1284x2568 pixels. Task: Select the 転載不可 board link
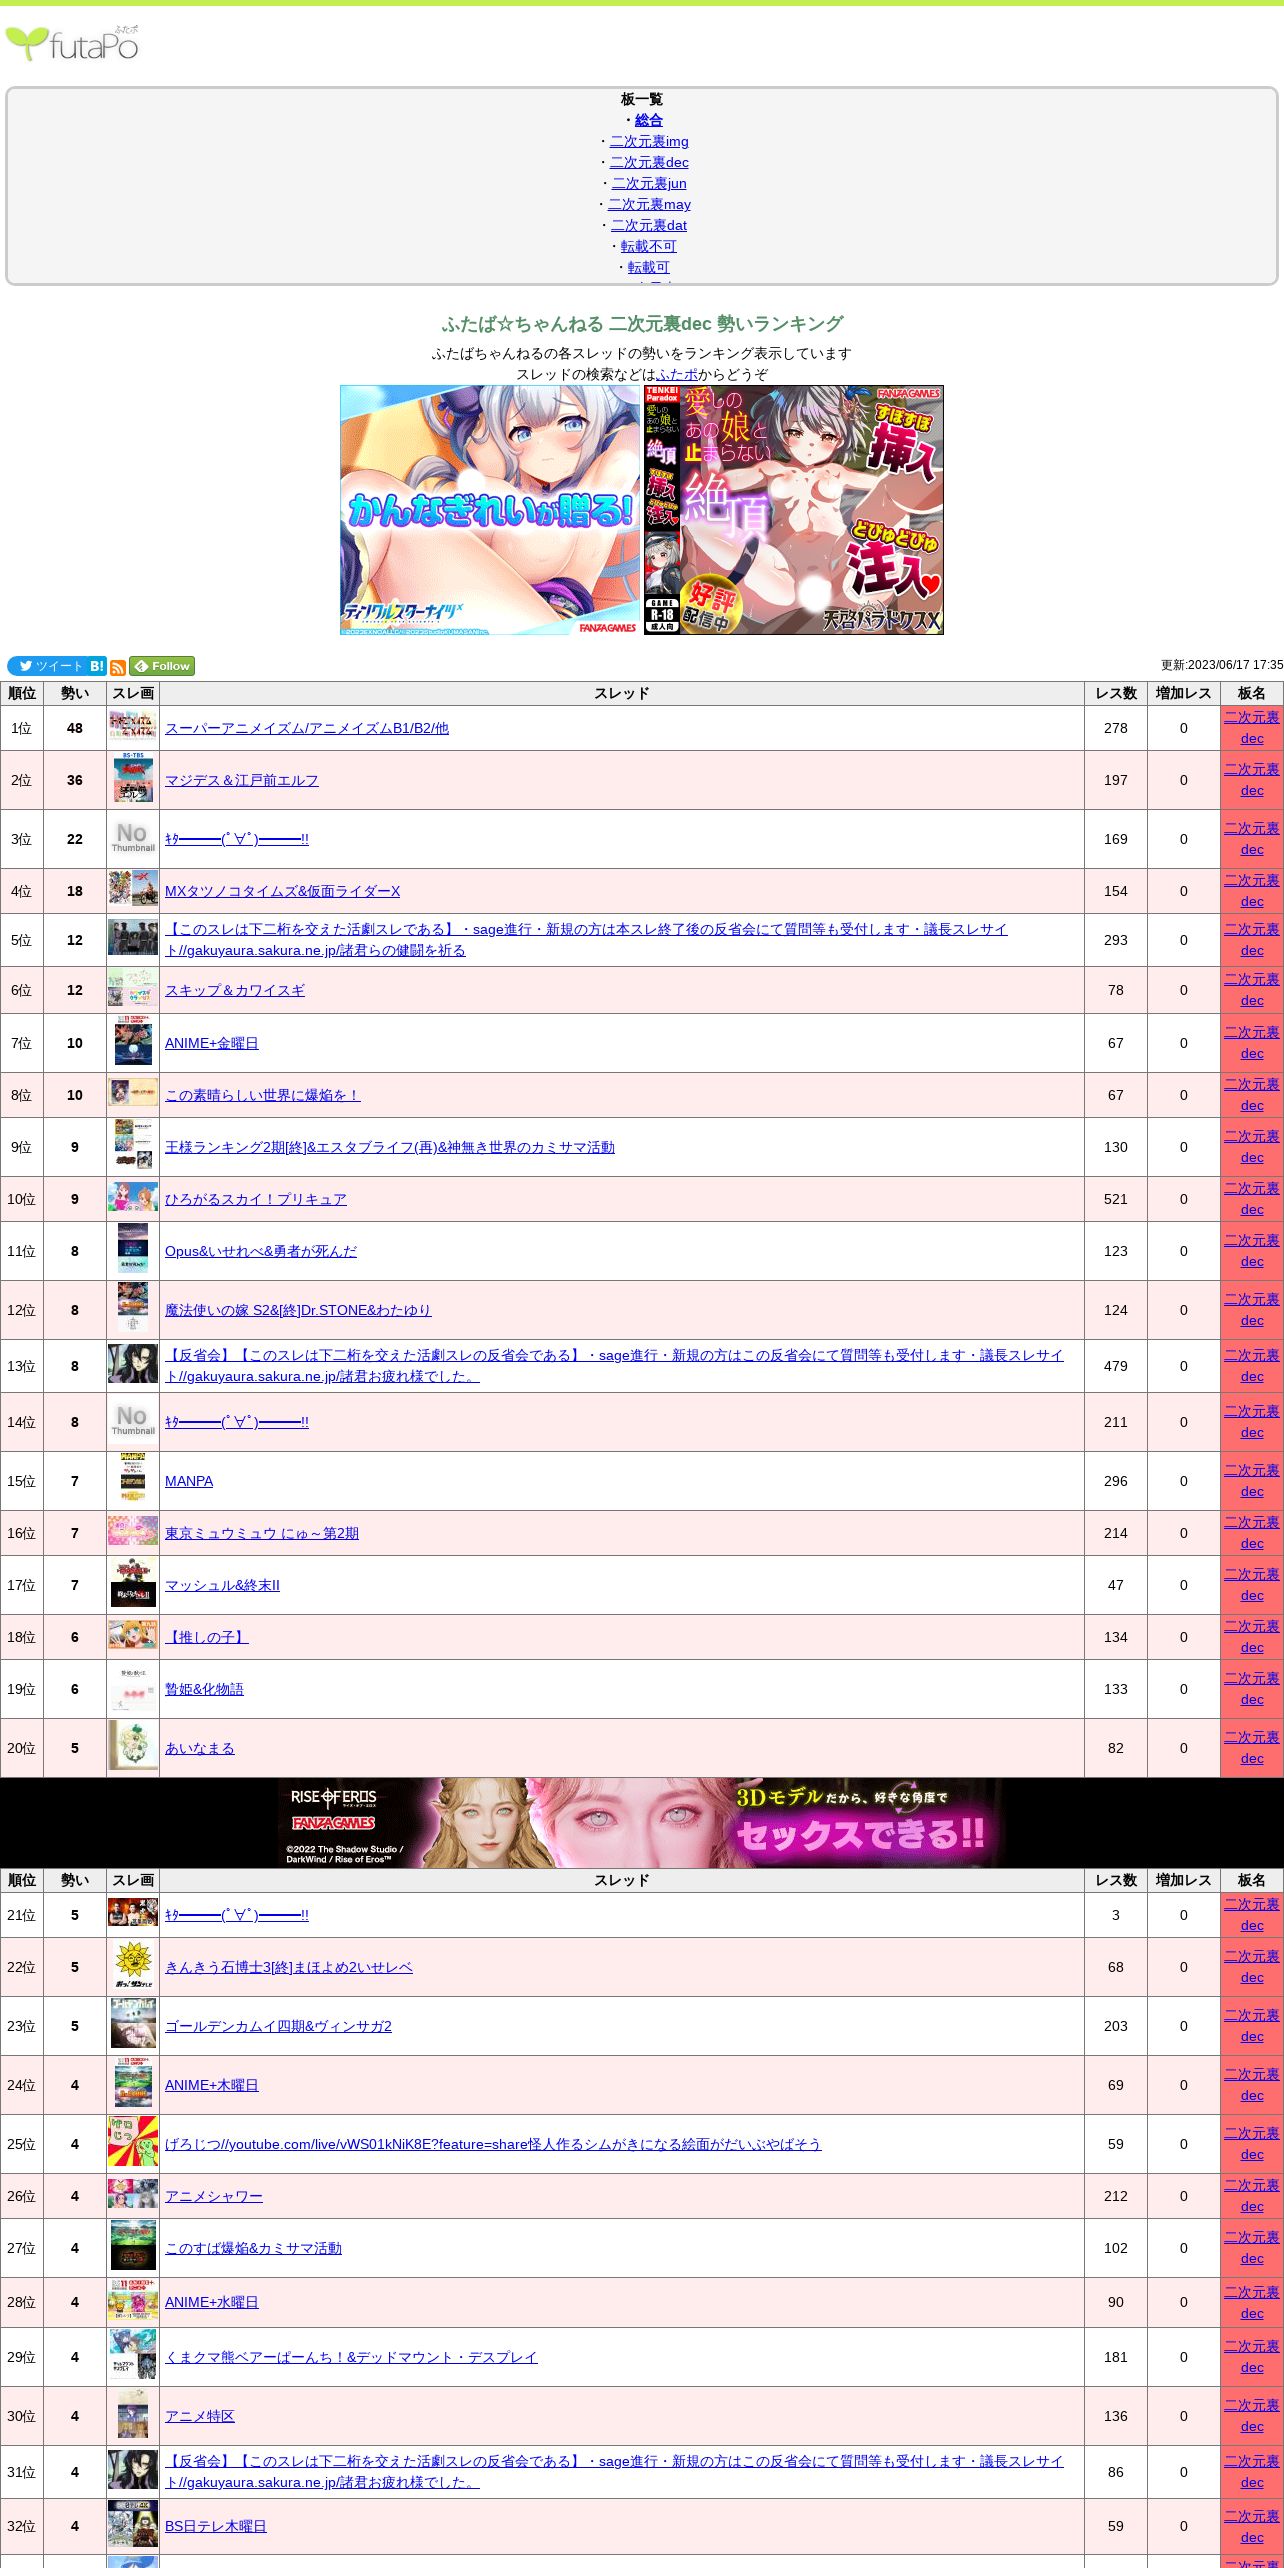click(649, 246)
